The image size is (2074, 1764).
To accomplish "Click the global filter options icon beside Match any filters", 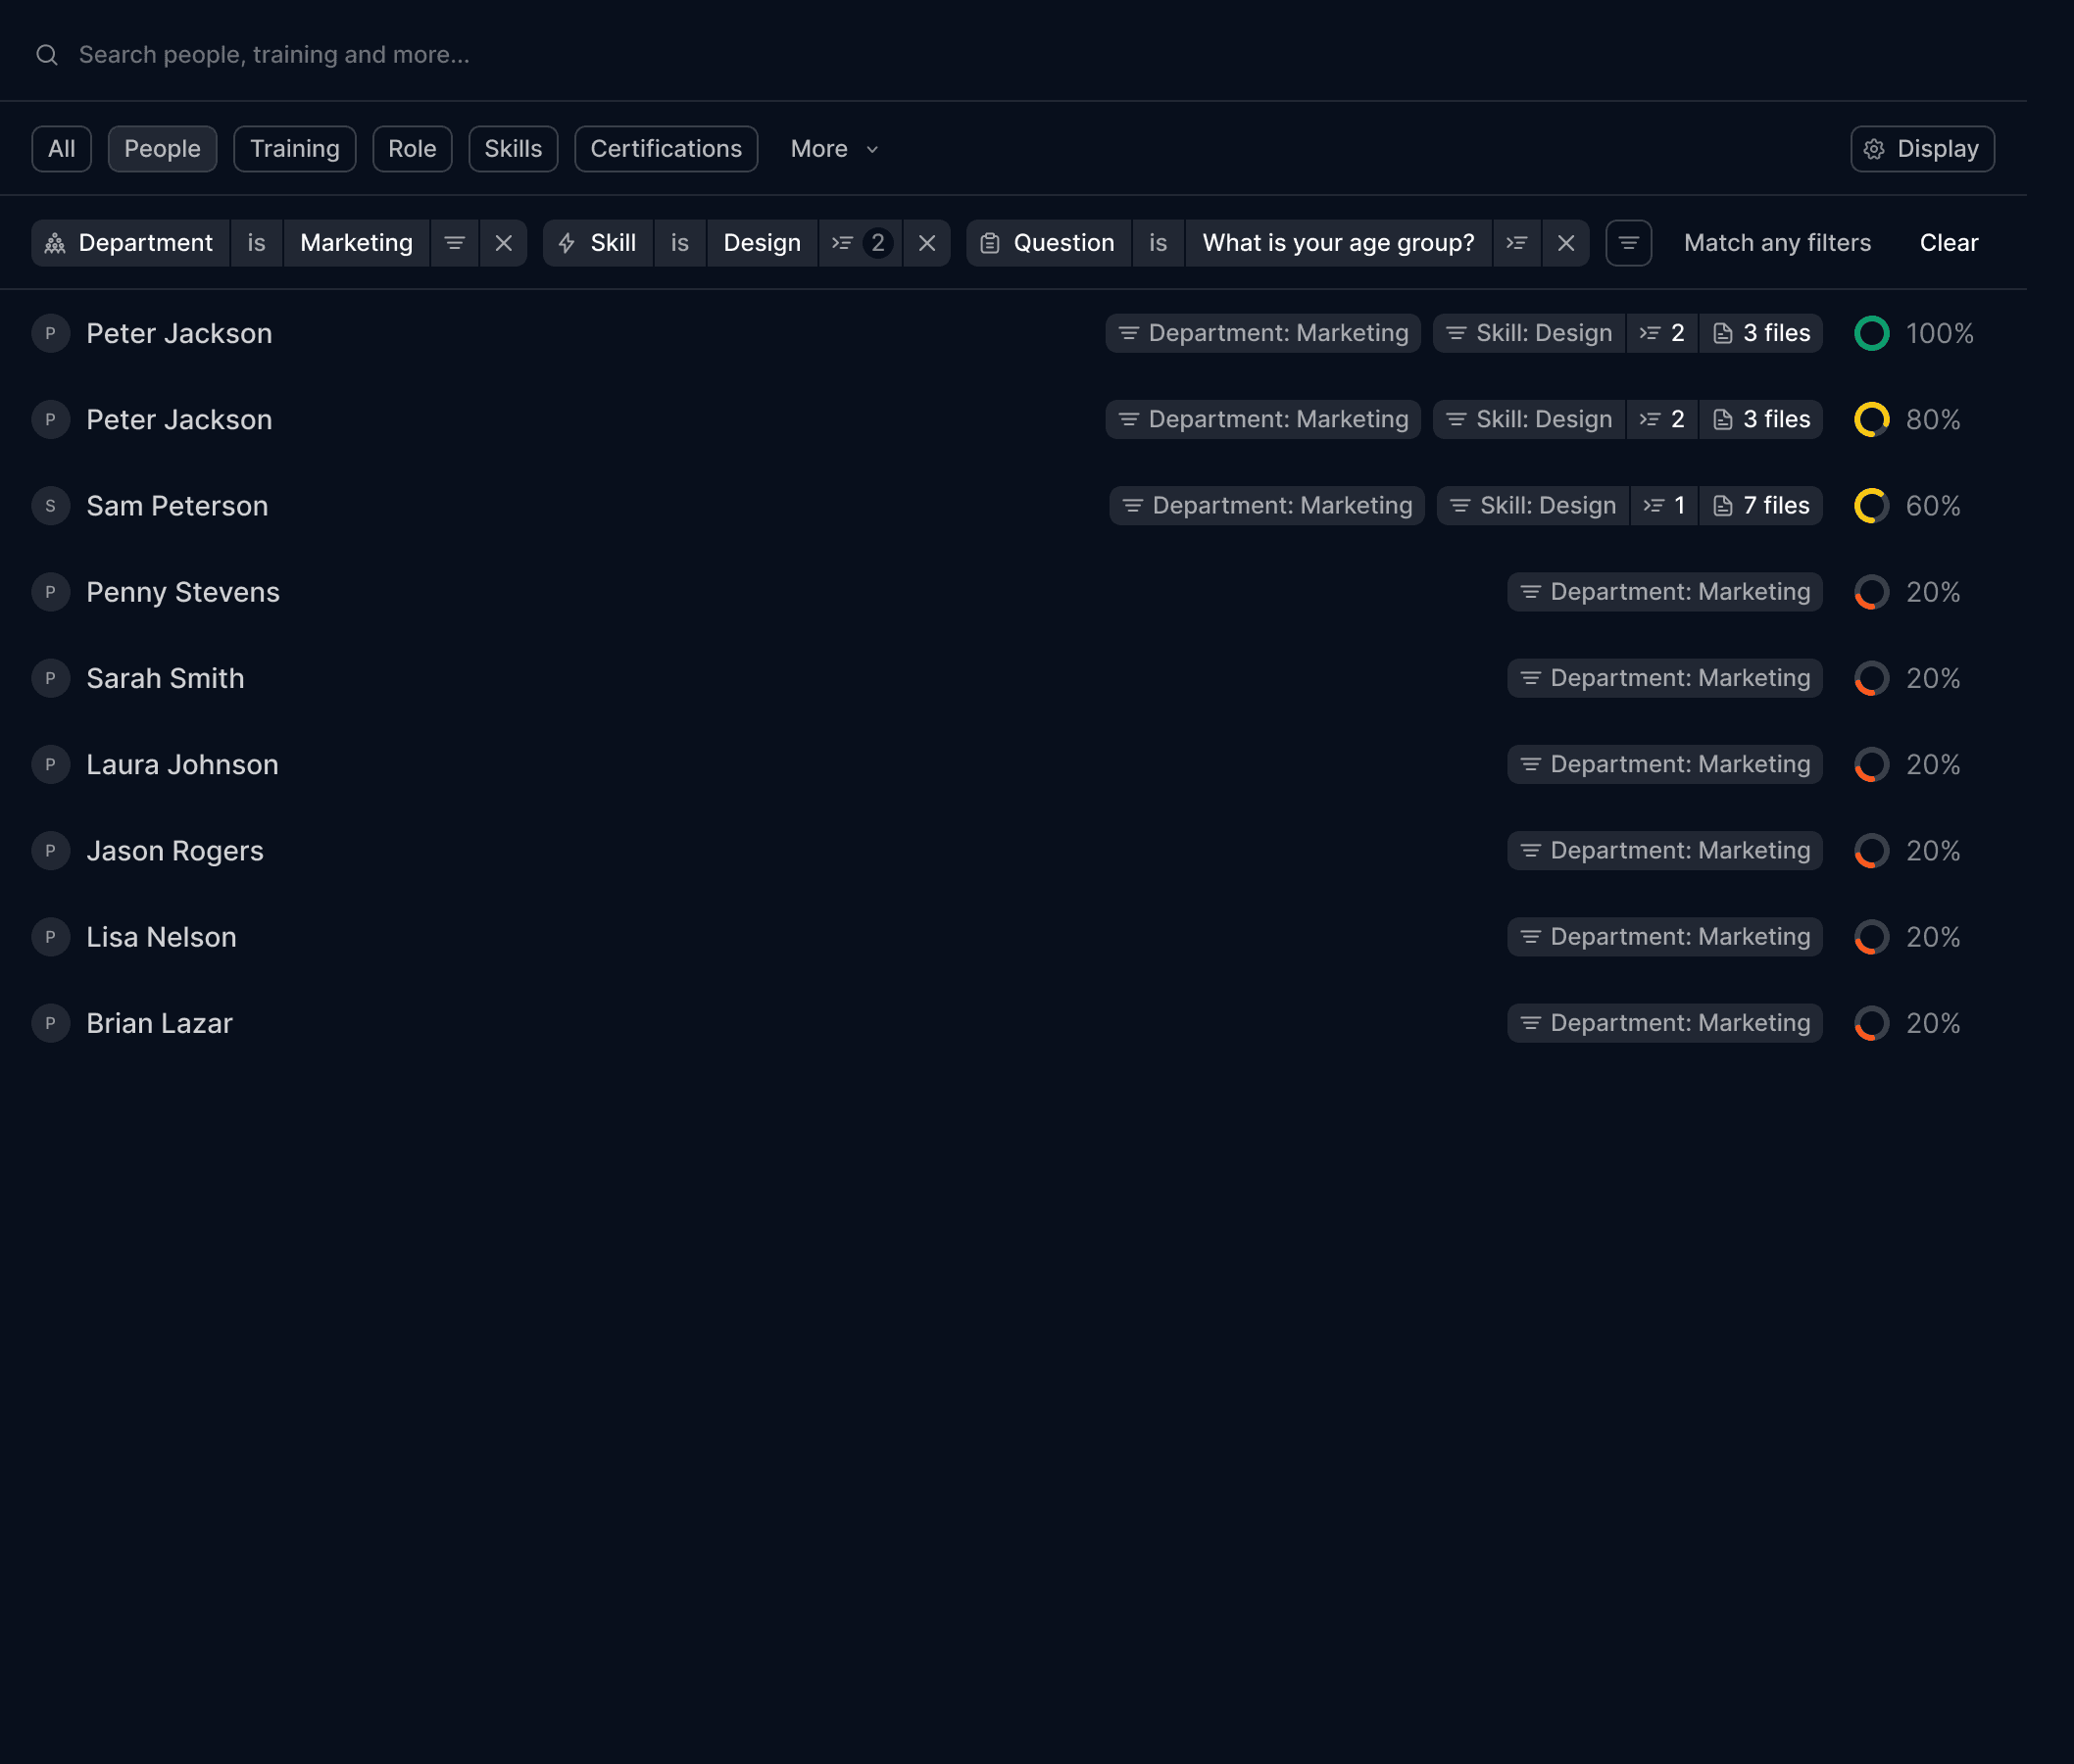I will click(x=1627, y=243).
